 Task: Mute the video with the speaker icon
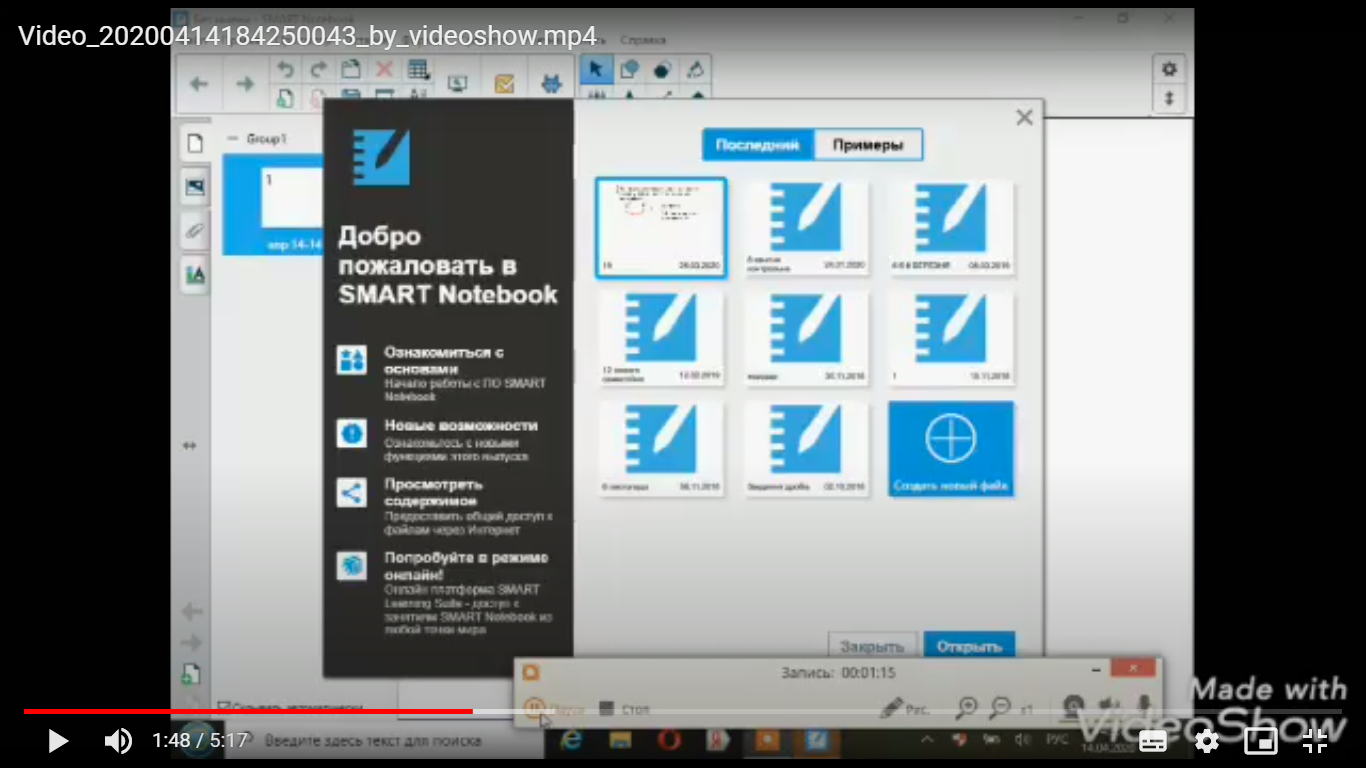[x=118, y=741]
